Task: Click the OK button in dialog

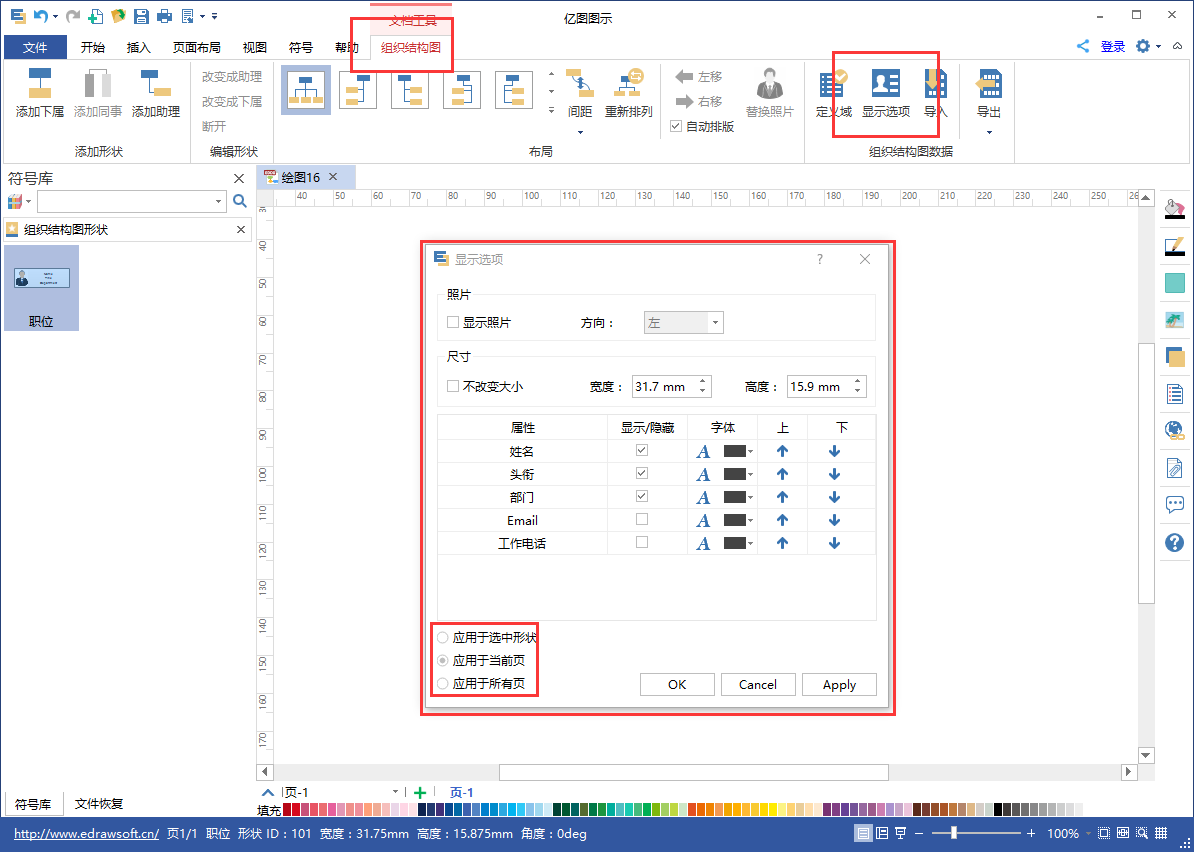Action: [x=677, y=684]
